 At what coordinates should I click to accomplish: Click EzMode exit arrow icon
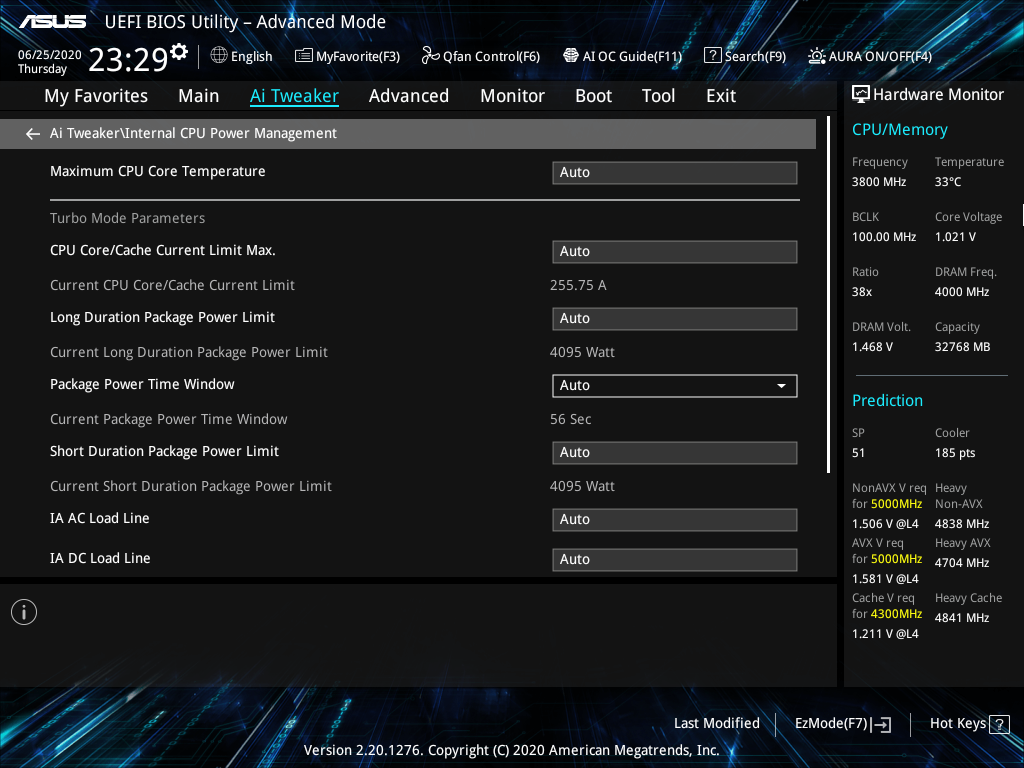point(882,724)
